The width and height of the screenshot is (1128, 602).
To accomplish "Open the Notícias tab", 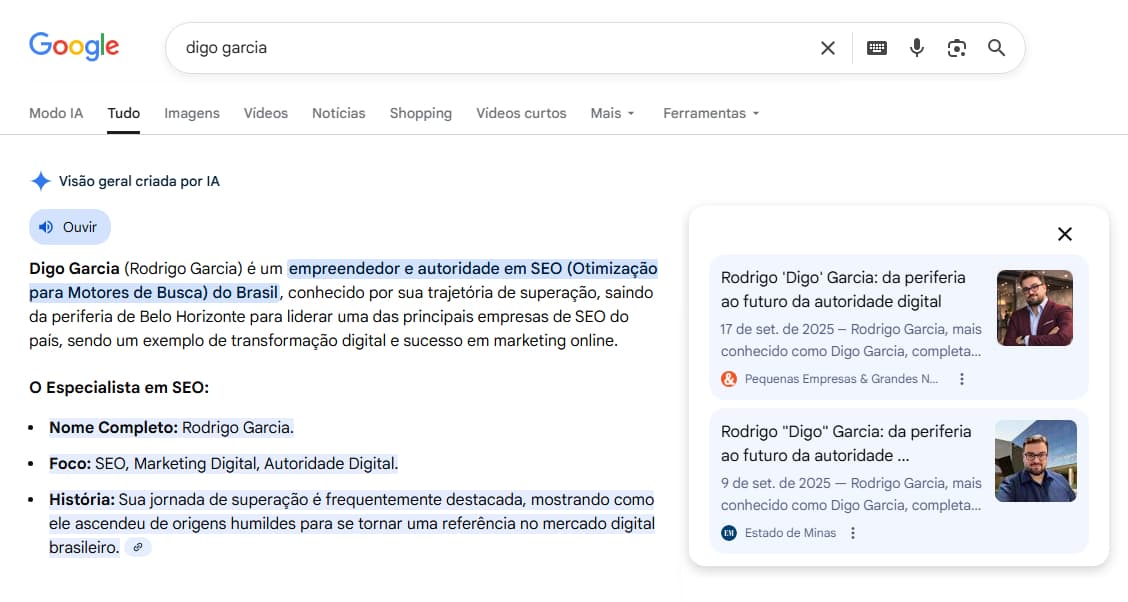I will 339,114.
